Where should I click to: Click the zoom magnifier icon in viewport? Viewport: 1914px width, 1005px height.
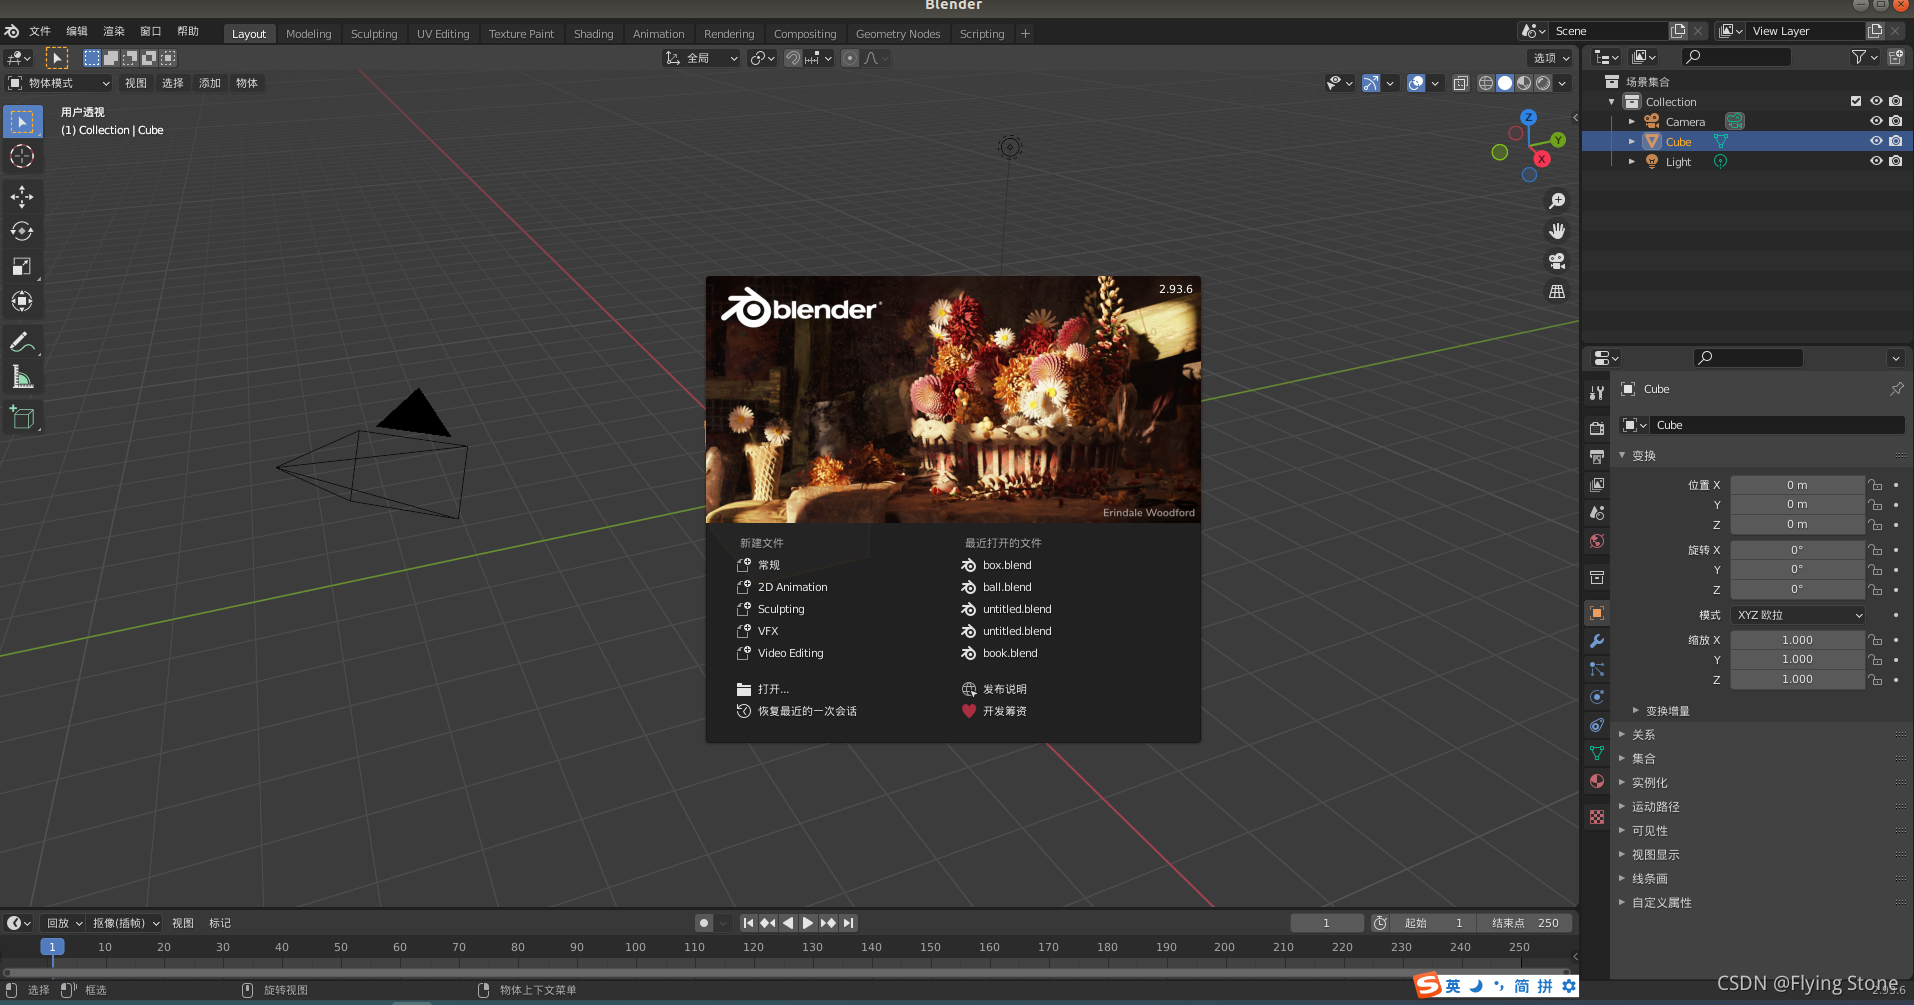coord(1557,201)
